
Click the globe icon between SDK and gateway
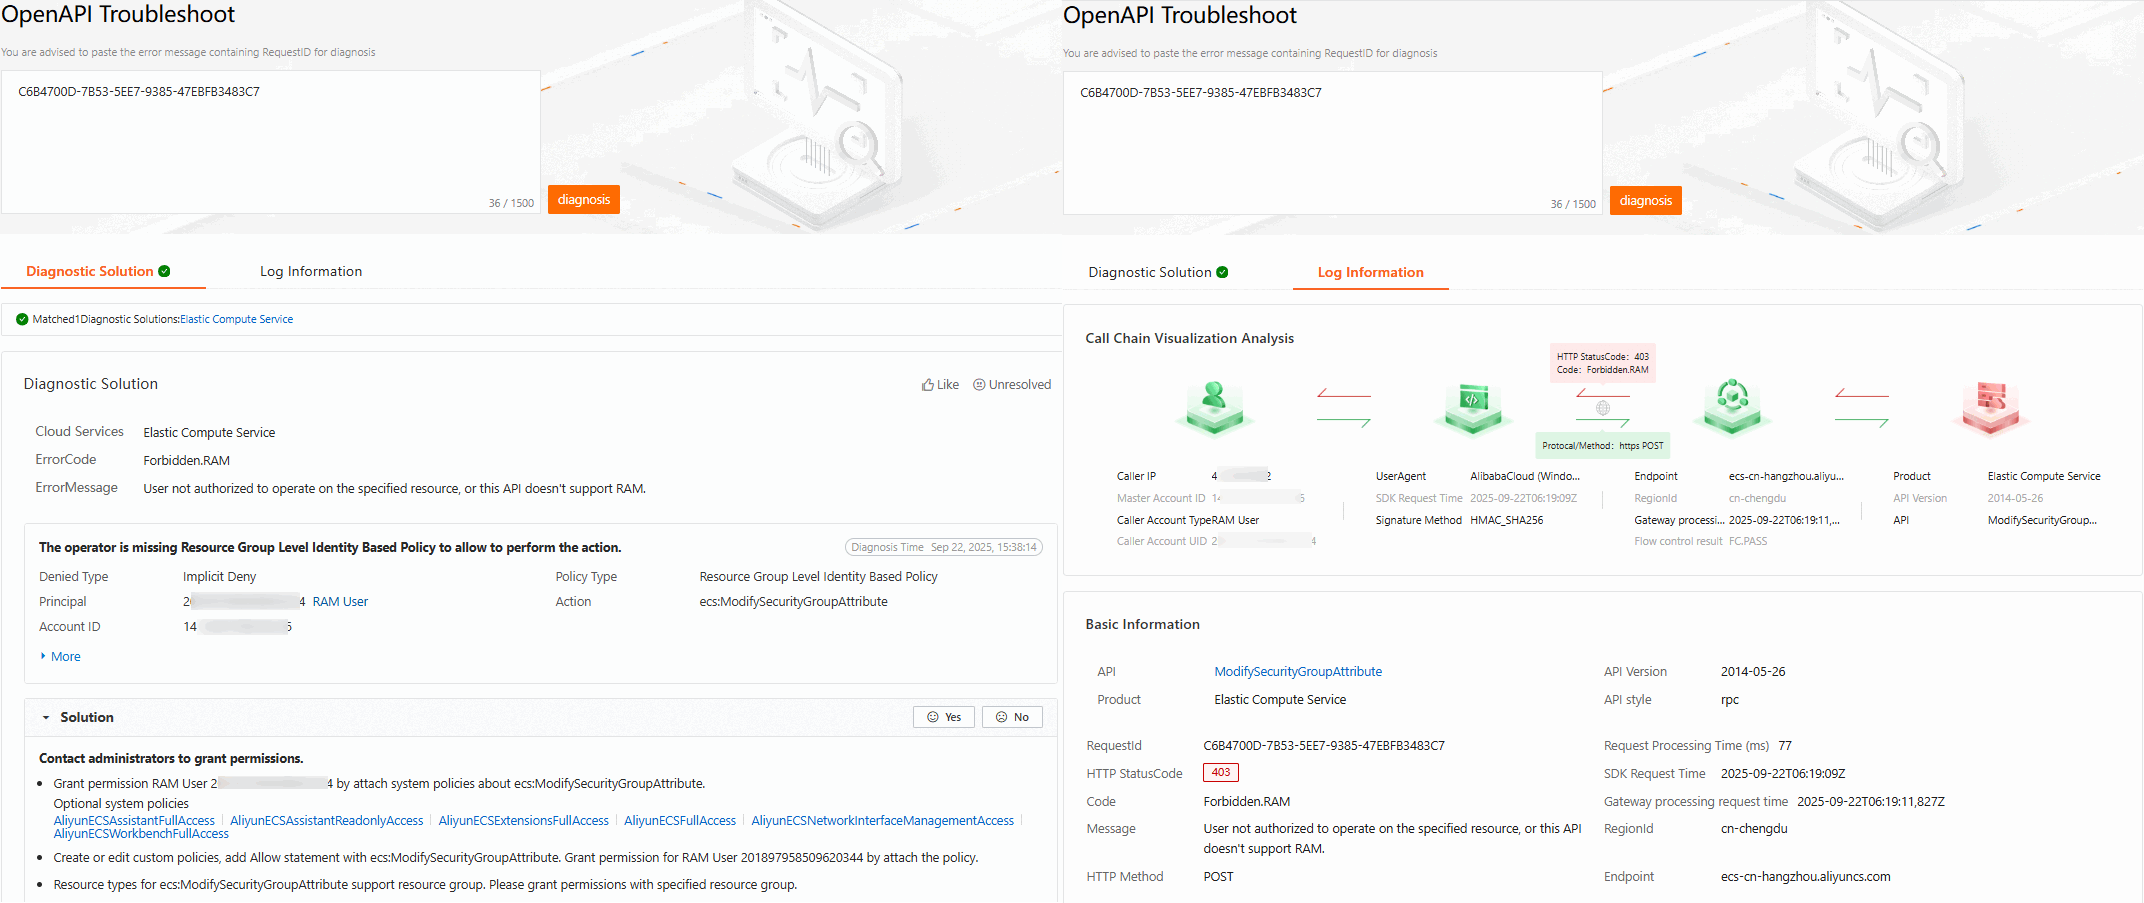[x=1603, y=408]
